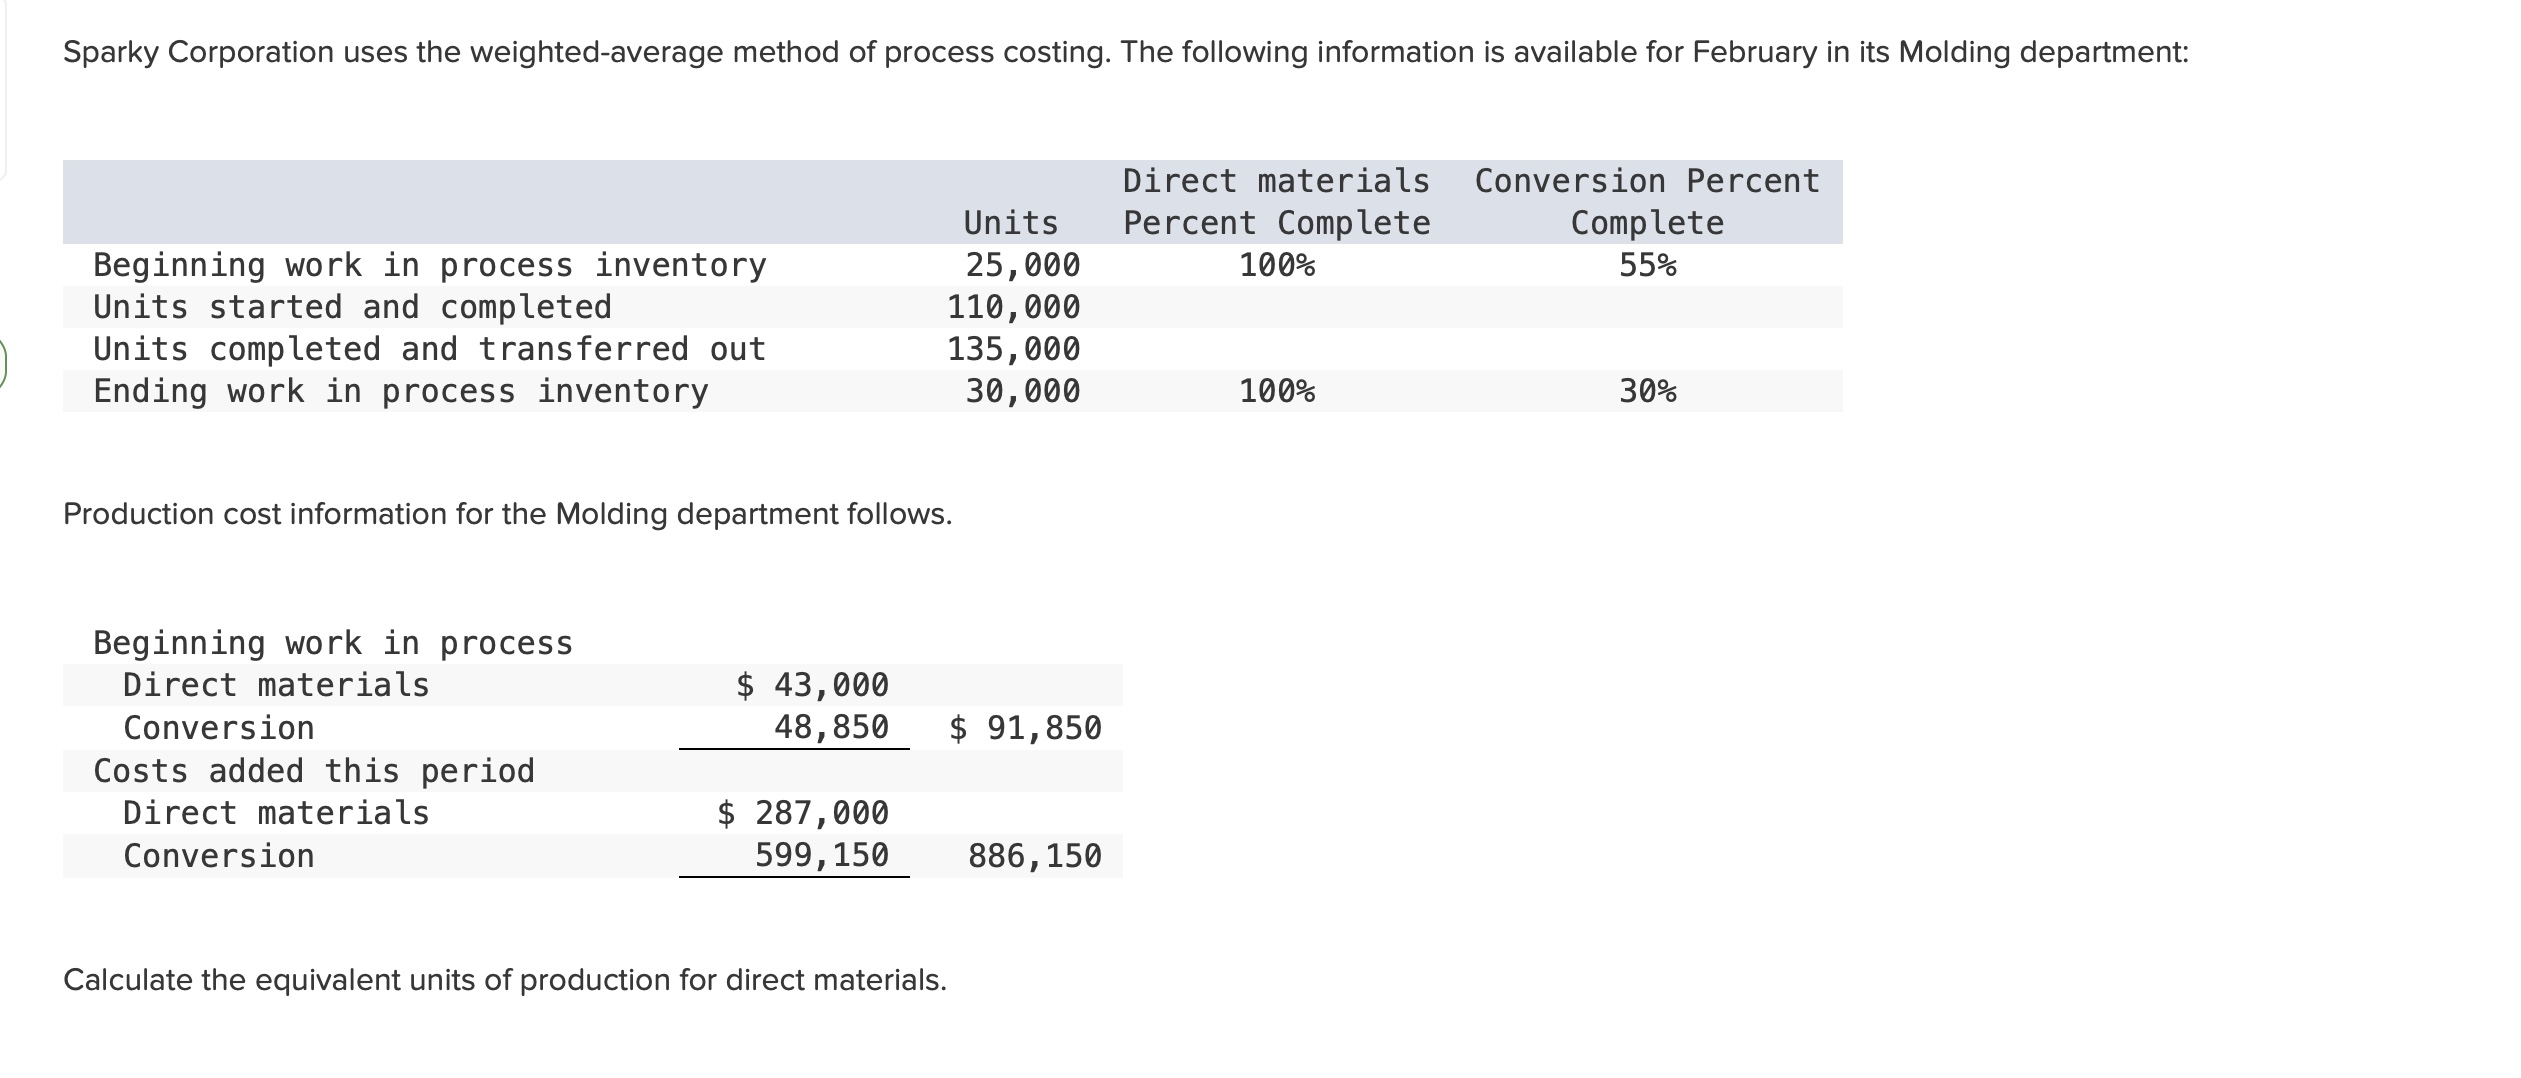Click the Beginning work in process inventory row label
The width and height of the screenshot is (2521, 1078).
430,265
